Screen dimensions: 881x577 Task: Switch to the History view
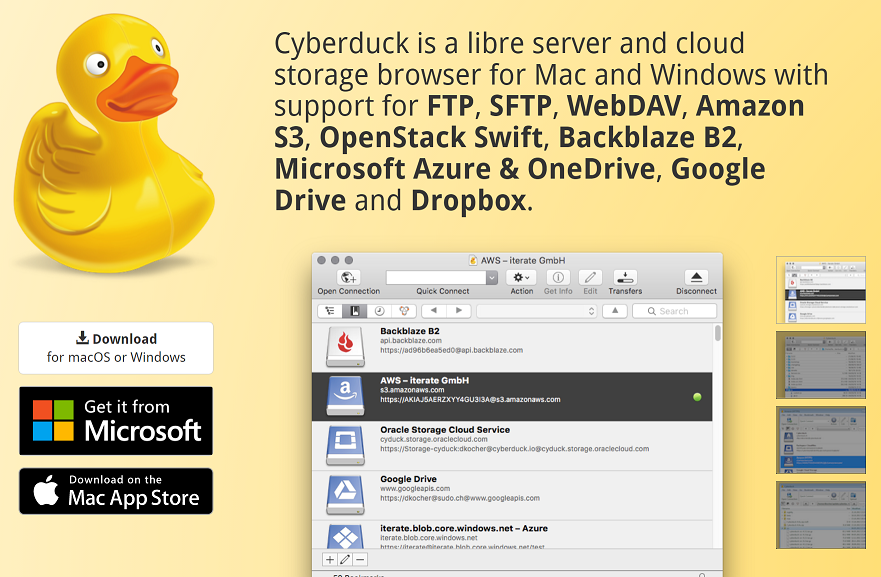click(x=379, y=311)
